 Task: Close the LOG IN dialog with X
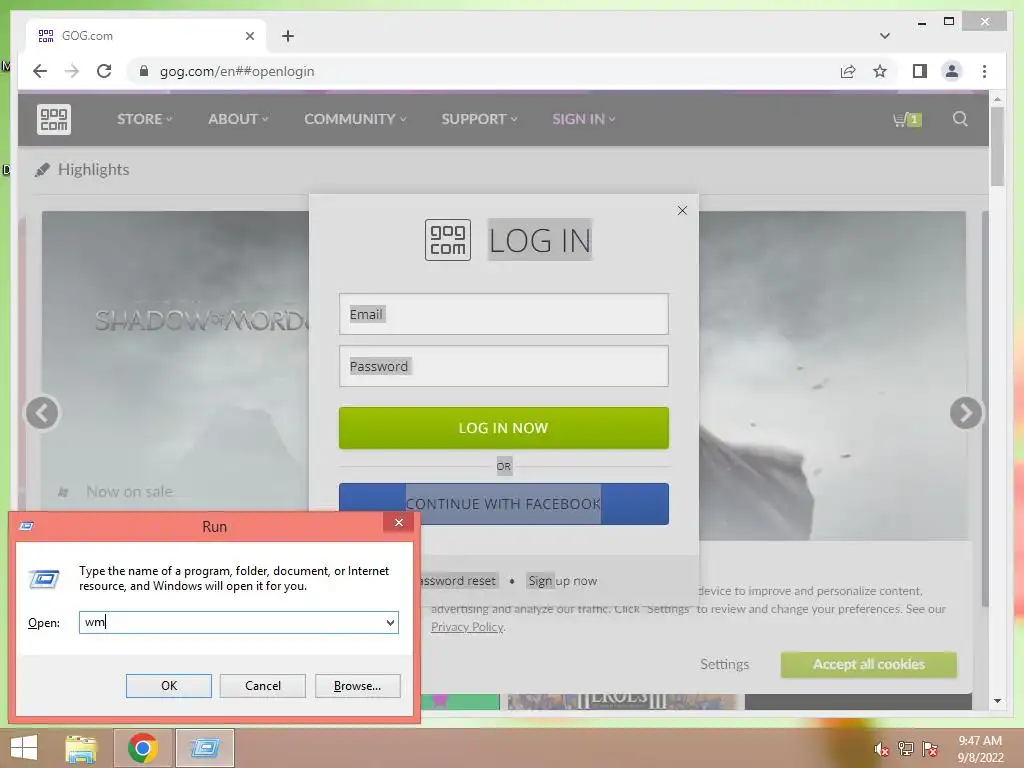pos(682,210)
